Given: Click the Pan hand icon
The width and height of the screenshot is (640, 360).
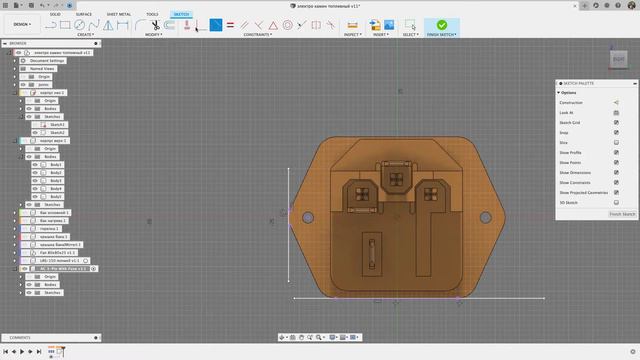Looking at the screenshot, I should 301,337.
